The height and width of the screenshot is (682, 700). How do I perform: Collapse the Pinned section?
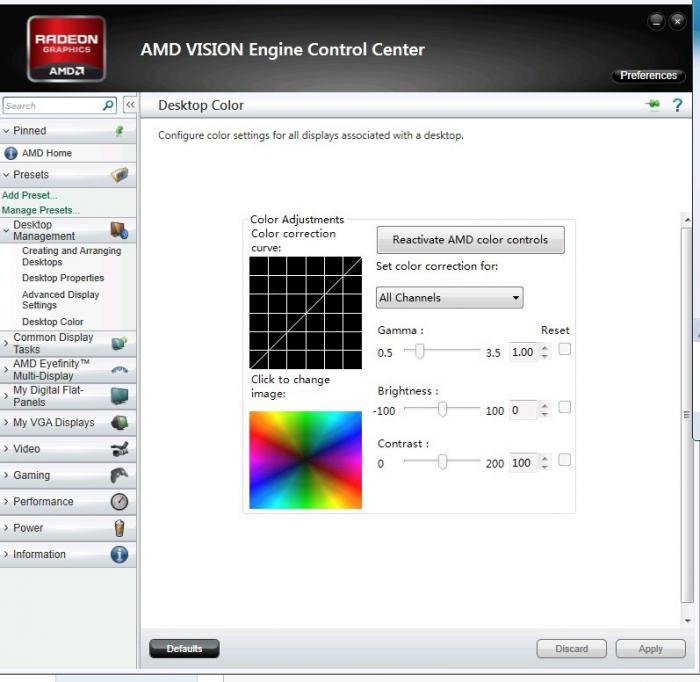pos(6,131)
